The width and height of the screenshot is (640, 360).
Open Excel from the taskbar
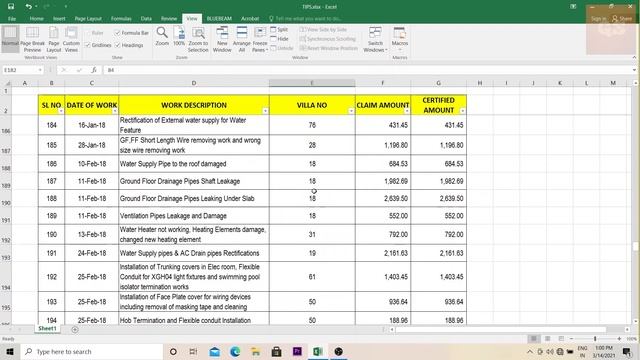(x=318, y=351)
